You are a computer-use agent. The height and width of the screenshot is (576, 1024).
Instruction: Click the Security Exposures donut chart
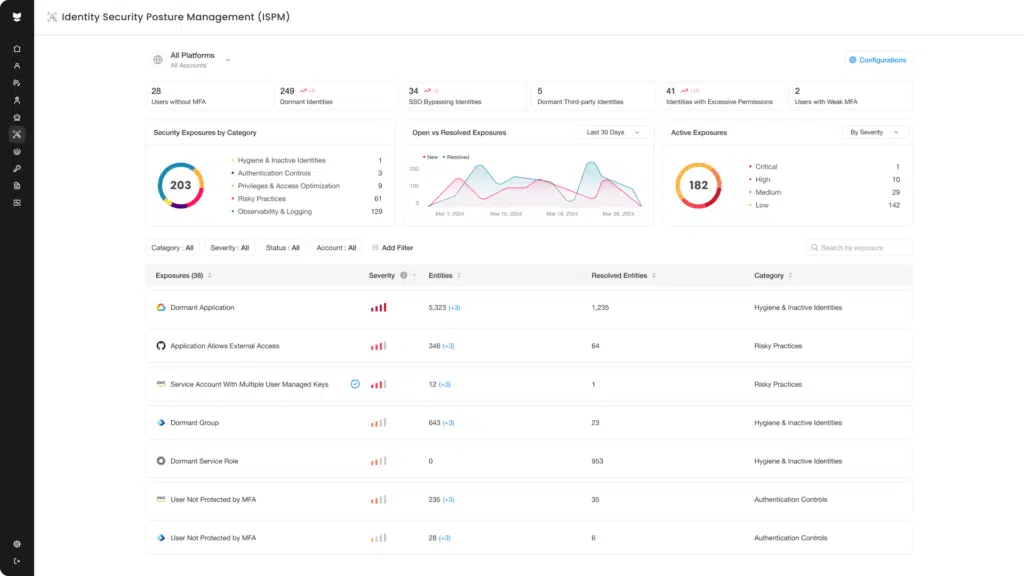(x=180, y=185)
